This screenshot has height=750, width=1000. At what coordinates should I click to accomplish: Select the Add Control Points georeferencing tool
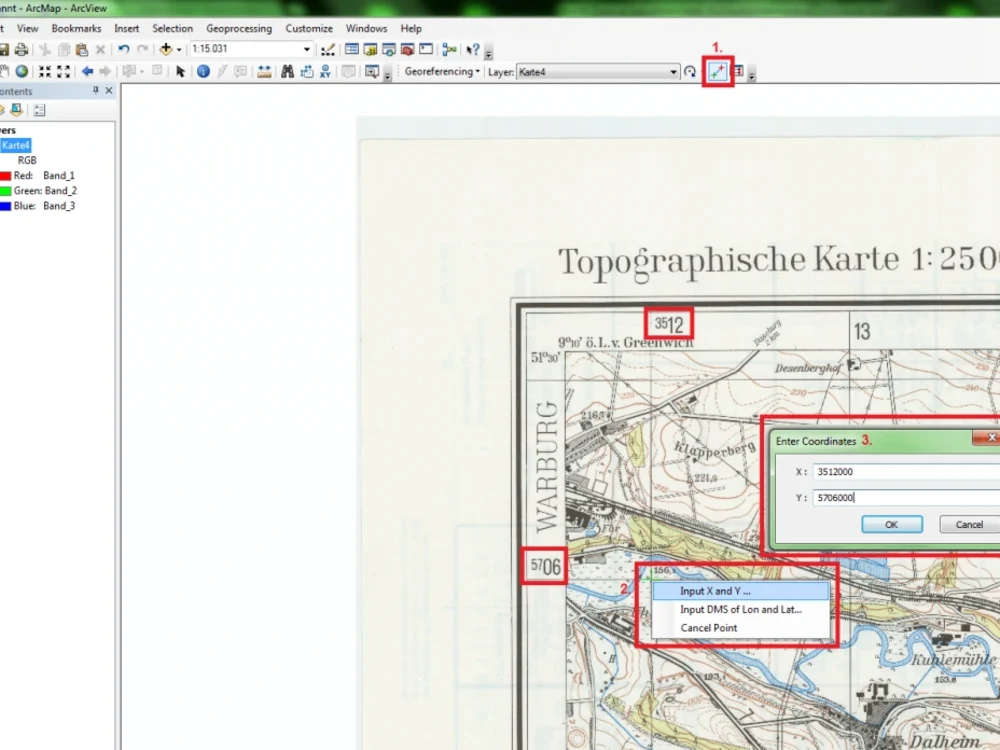(717, 71)
